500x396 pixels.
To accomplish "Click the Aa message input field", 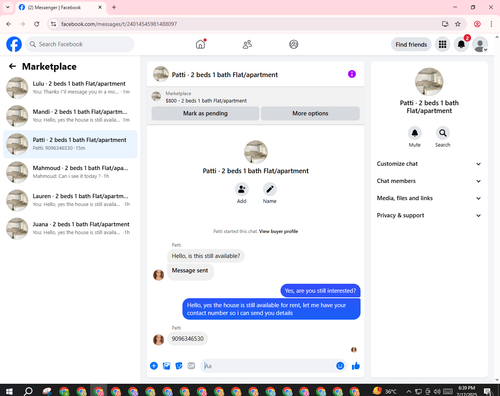I will pos(269,366).
